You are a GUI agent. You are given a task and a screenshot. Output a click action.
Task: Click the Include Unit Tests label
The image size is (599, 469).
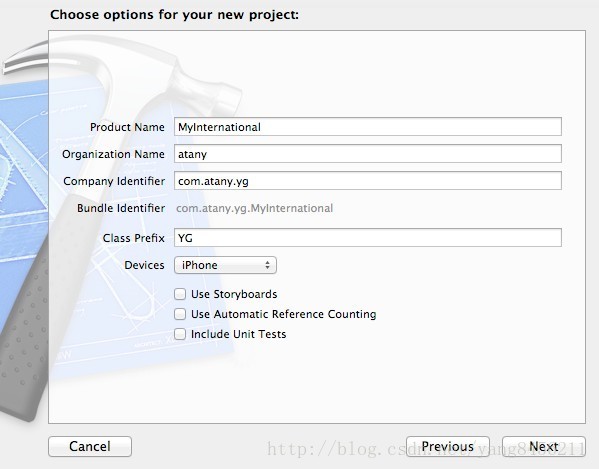(x=238, y=334)
